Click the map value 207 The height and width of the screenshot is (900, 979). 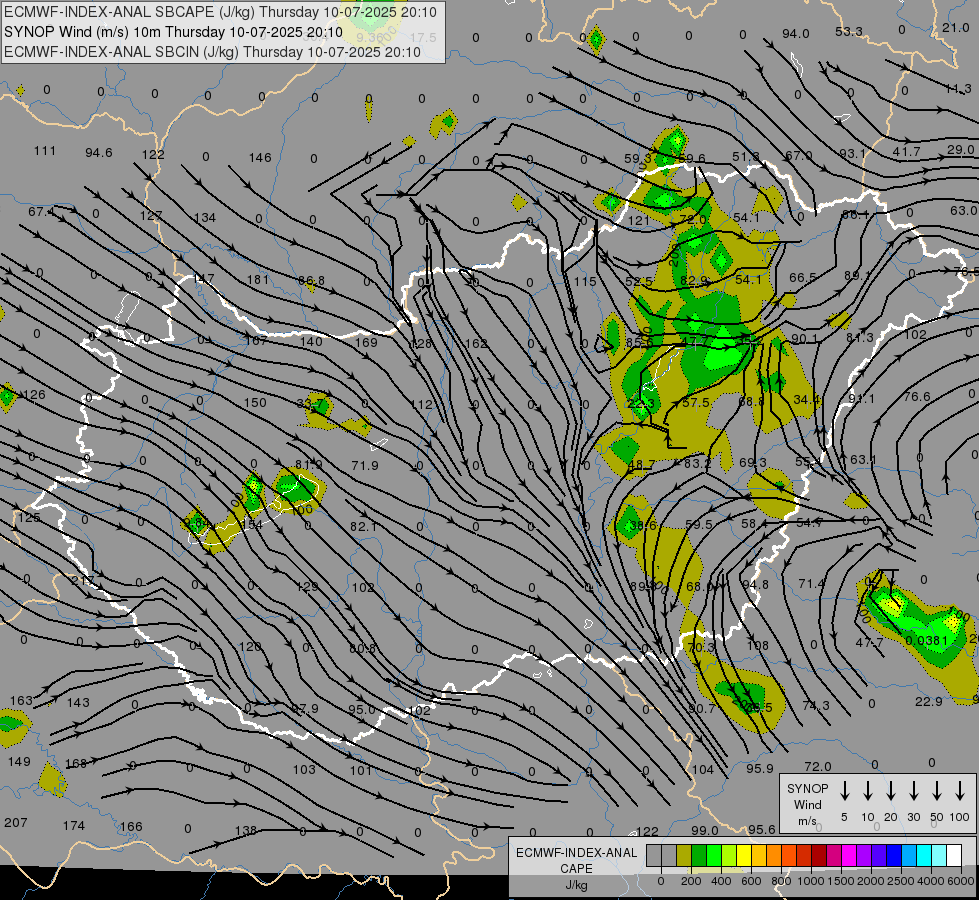(16, 822)
